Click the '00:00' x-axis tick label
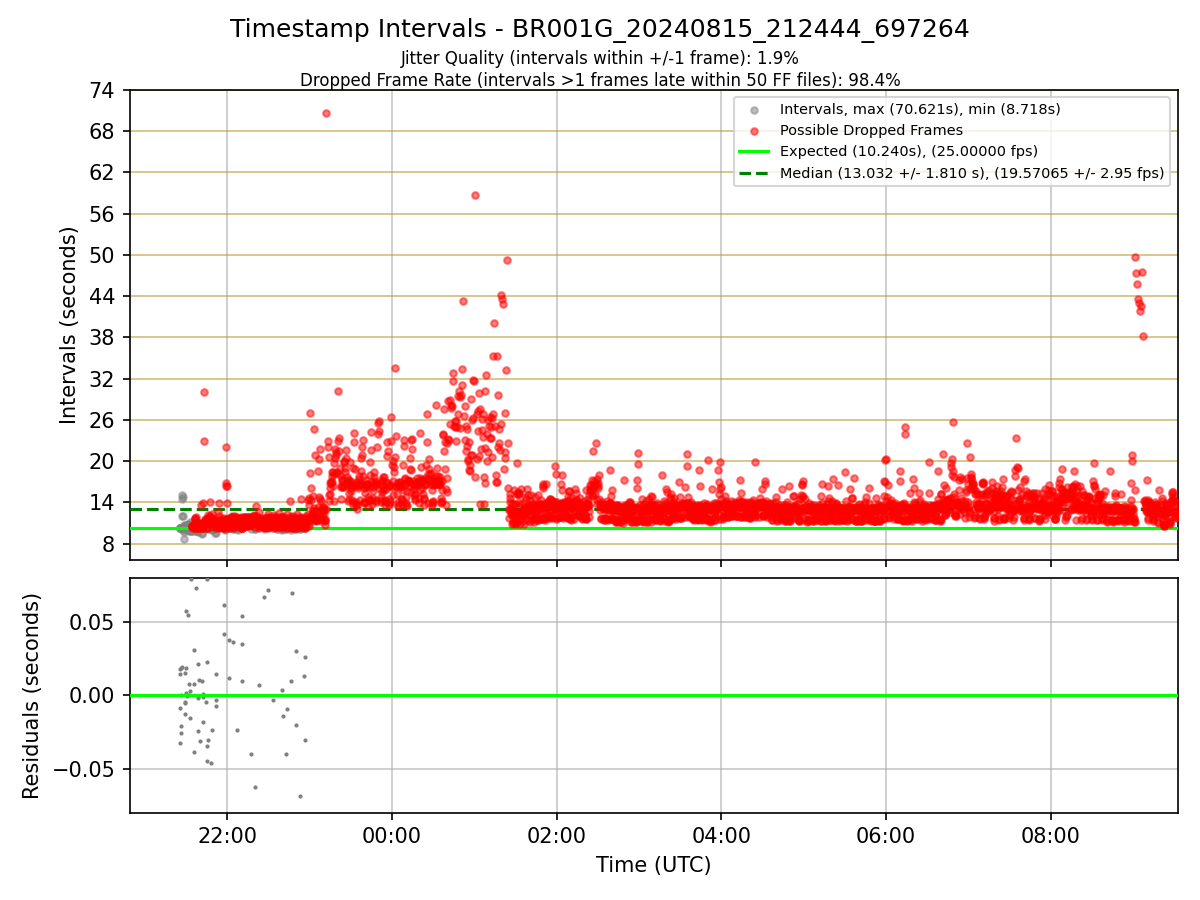 tap(392, 836)
